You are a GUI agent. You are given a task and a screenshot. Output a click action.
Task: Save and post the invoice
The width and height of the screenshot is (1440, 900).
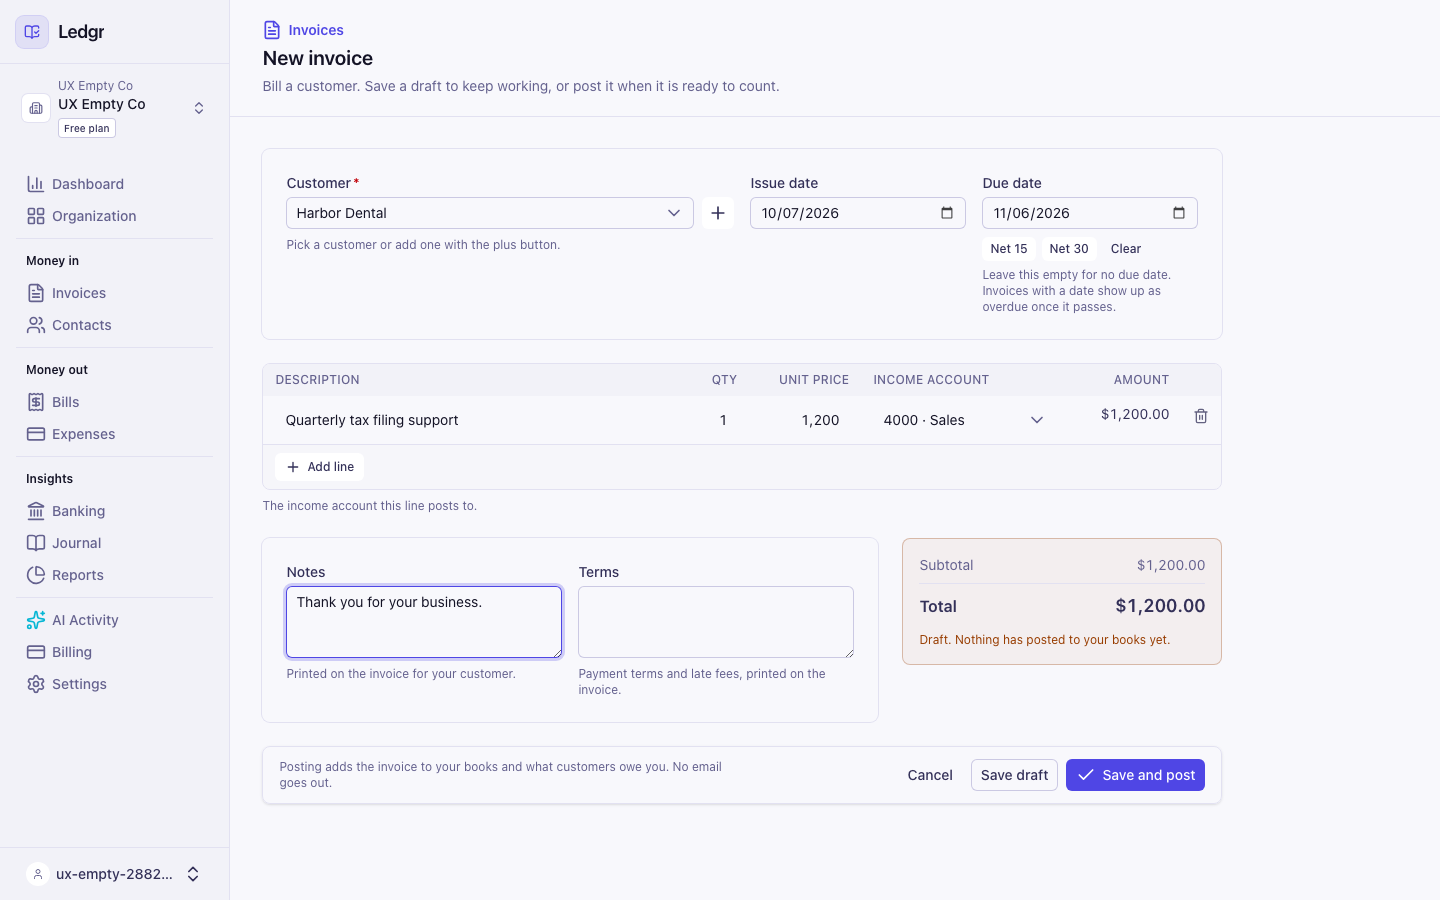coord(1135,775)
